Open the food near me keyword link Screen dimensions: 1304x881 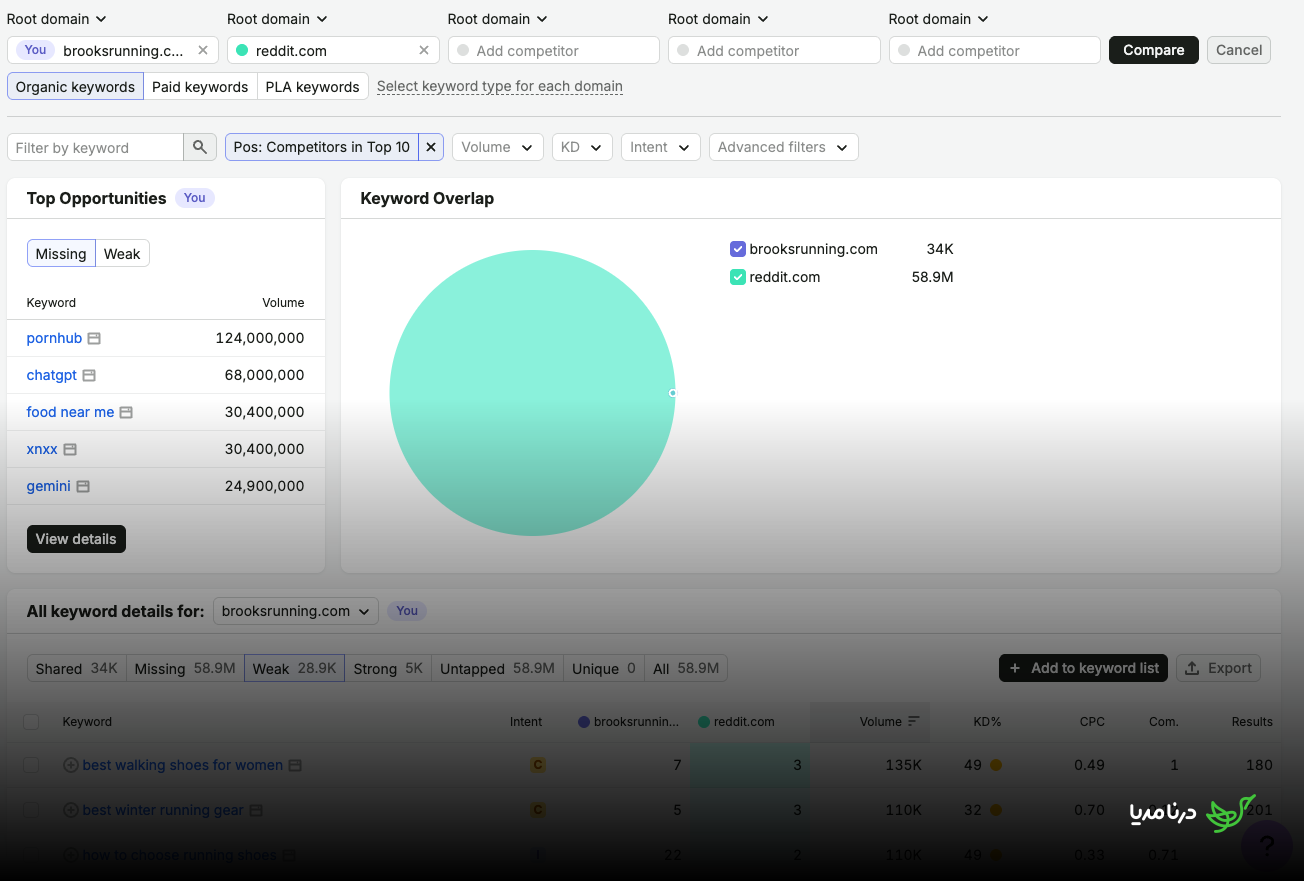click(70, 412)
